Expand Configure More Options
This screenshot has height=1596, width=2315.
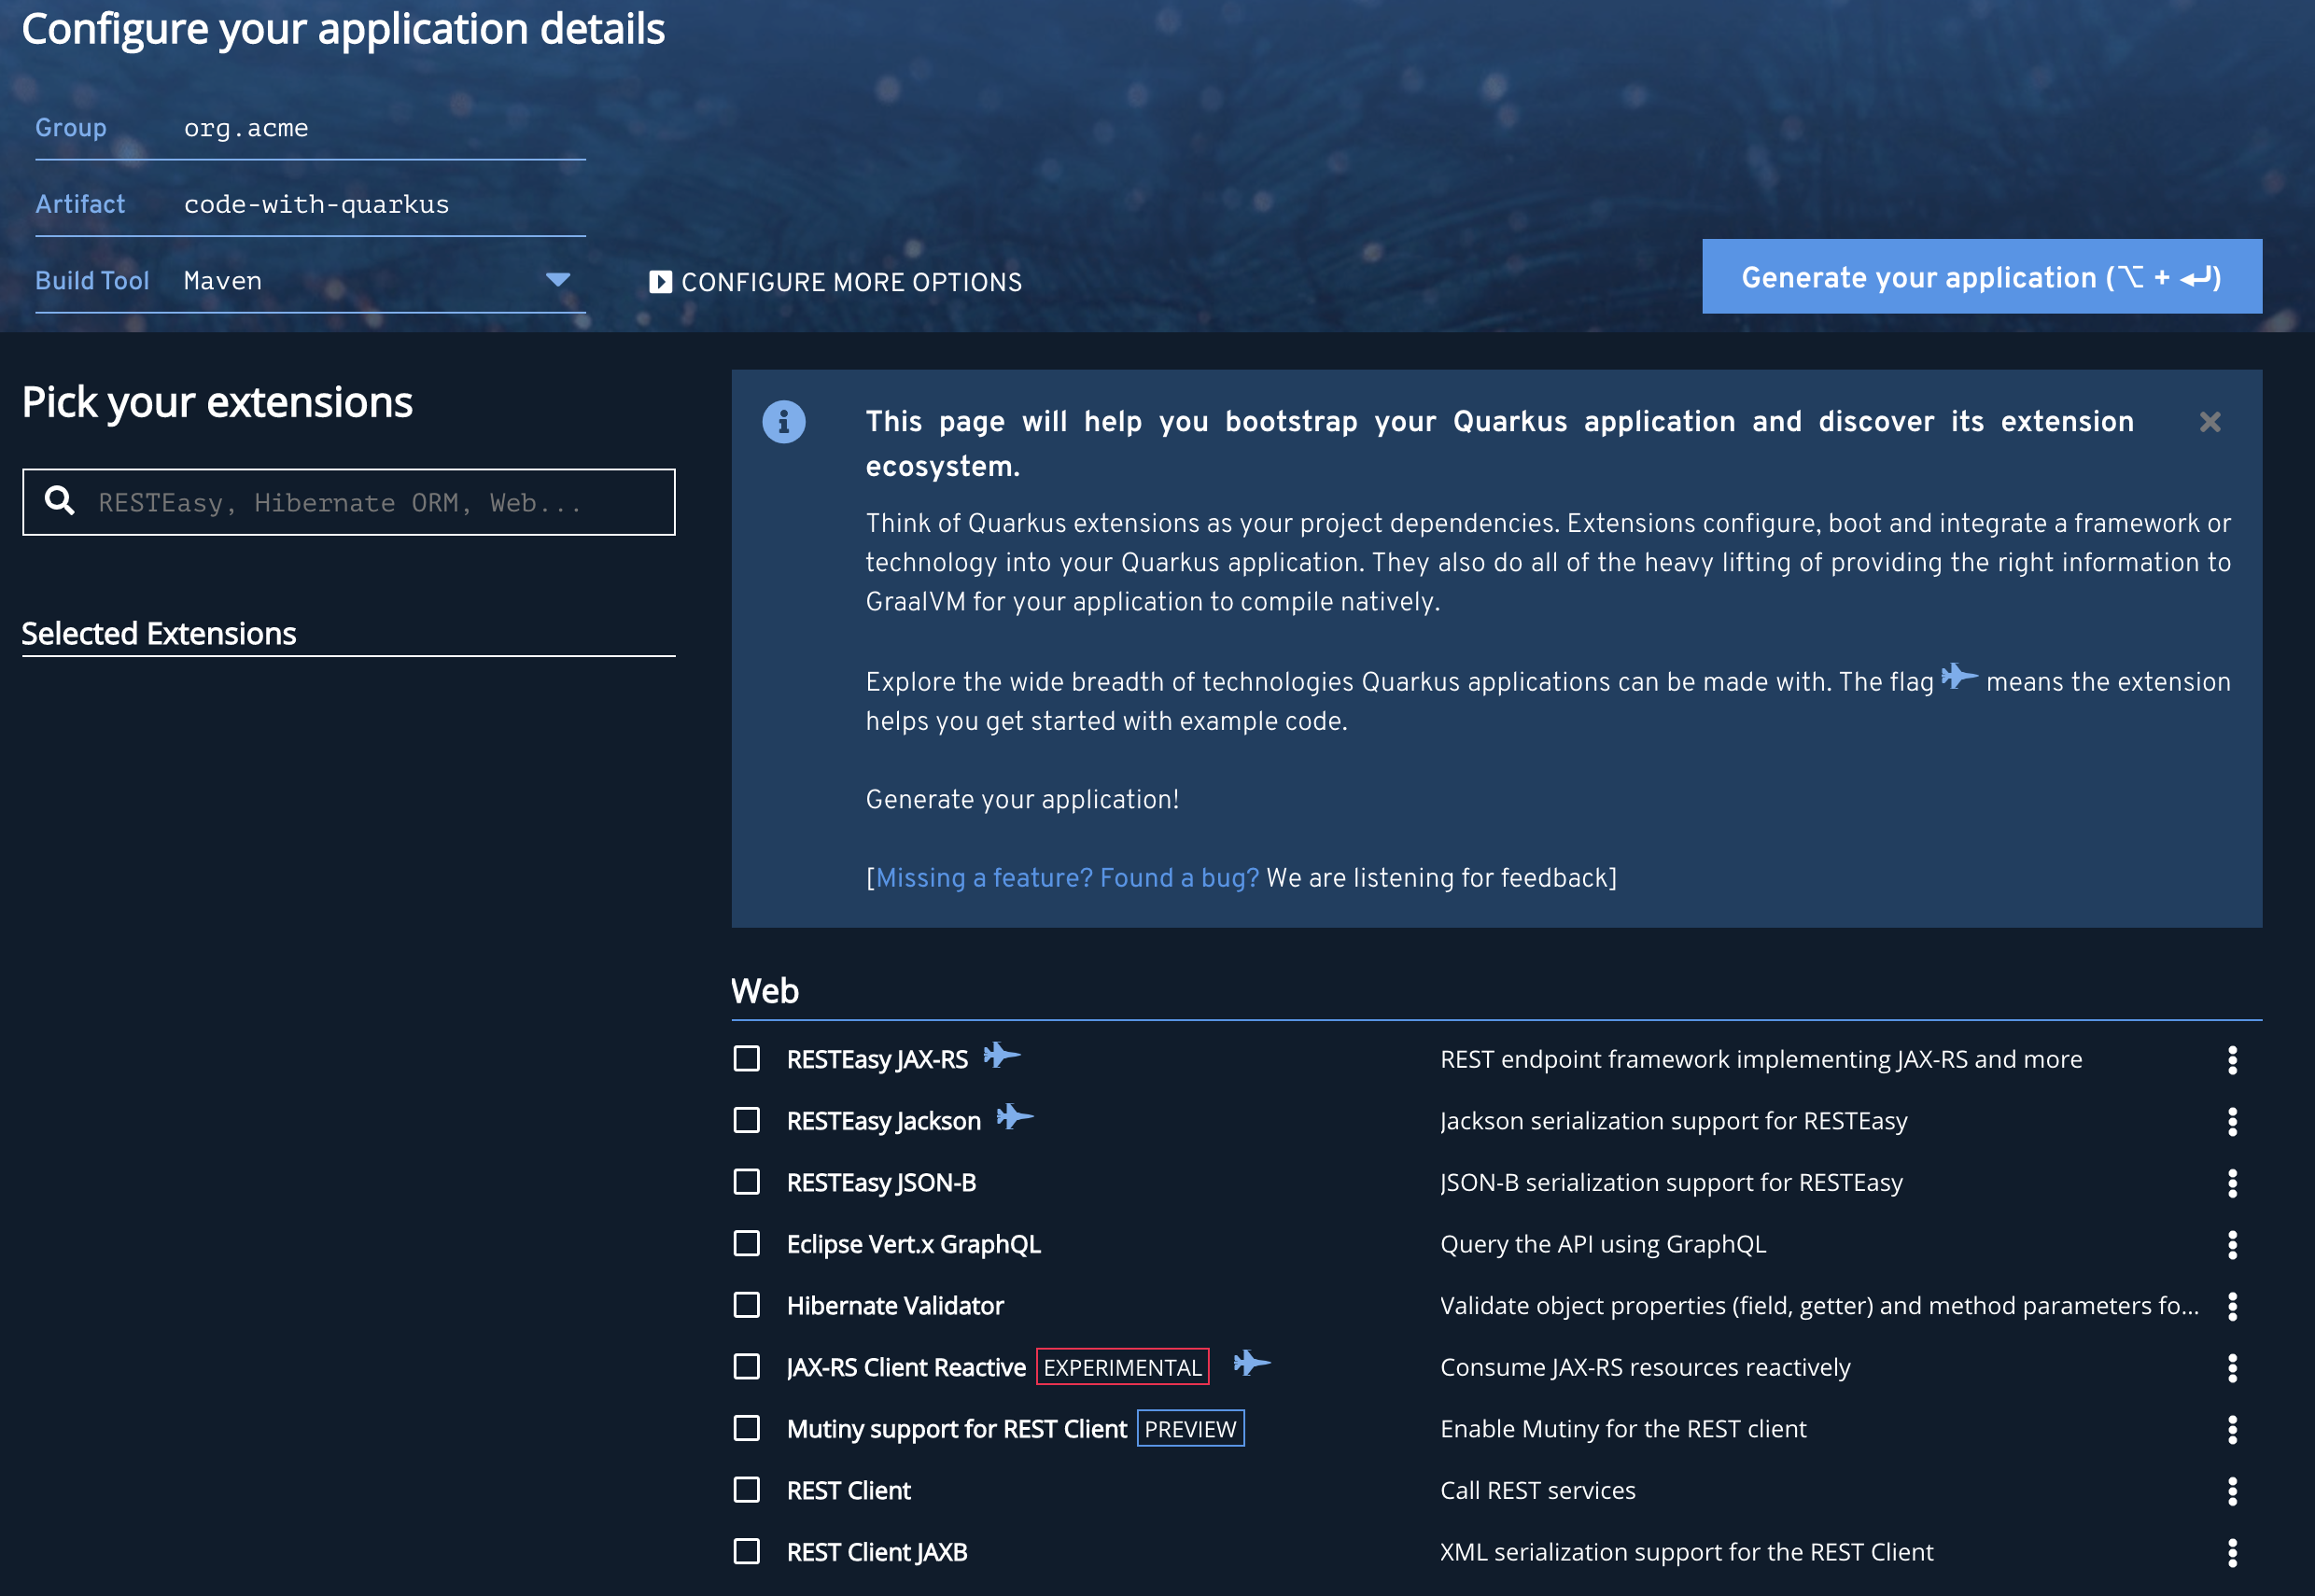(x=837, y=281)
